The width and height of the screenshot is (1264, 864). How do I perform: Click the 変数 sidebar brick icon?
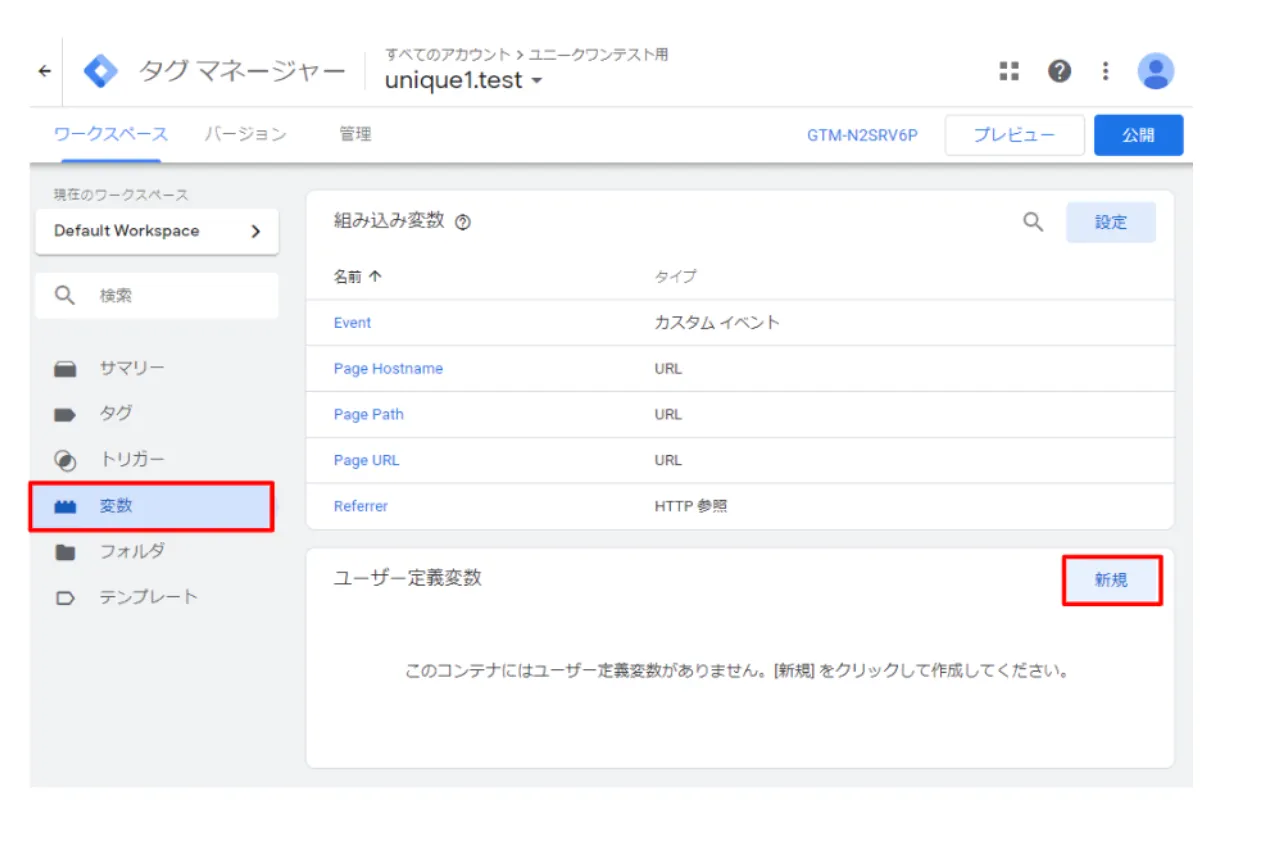coord(66,507)
